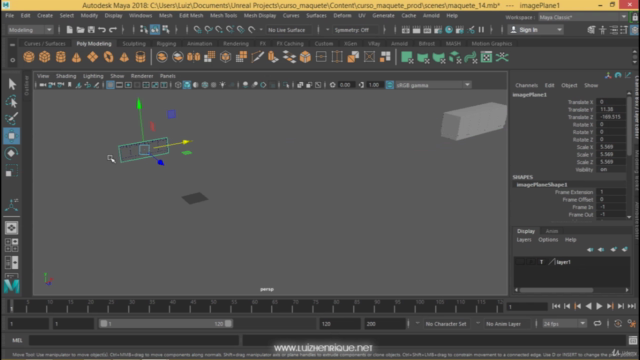The height and width of the screenshot is (360, 640).
Task: Open the 24 fps frame rate dropdown
Action: (x=564, y=324)
